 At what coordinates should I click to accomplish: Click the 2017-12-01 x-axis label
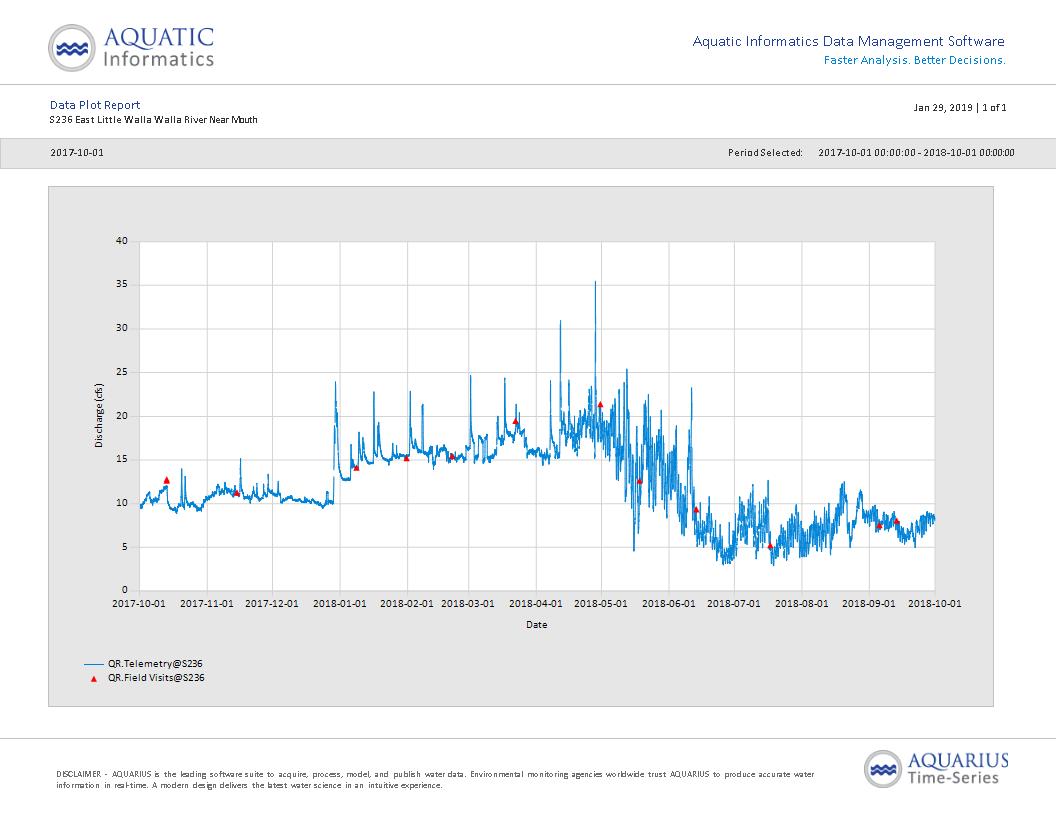(x=272, y=603)
